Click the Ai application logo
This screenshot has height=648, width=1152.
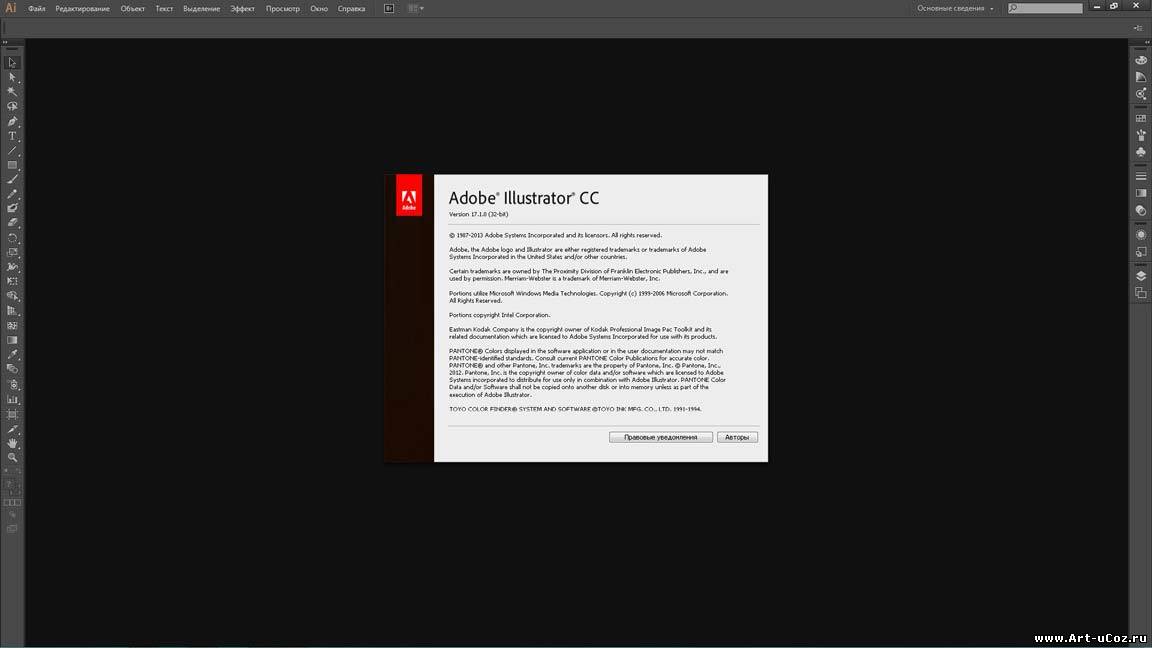[x=10, y=8]
